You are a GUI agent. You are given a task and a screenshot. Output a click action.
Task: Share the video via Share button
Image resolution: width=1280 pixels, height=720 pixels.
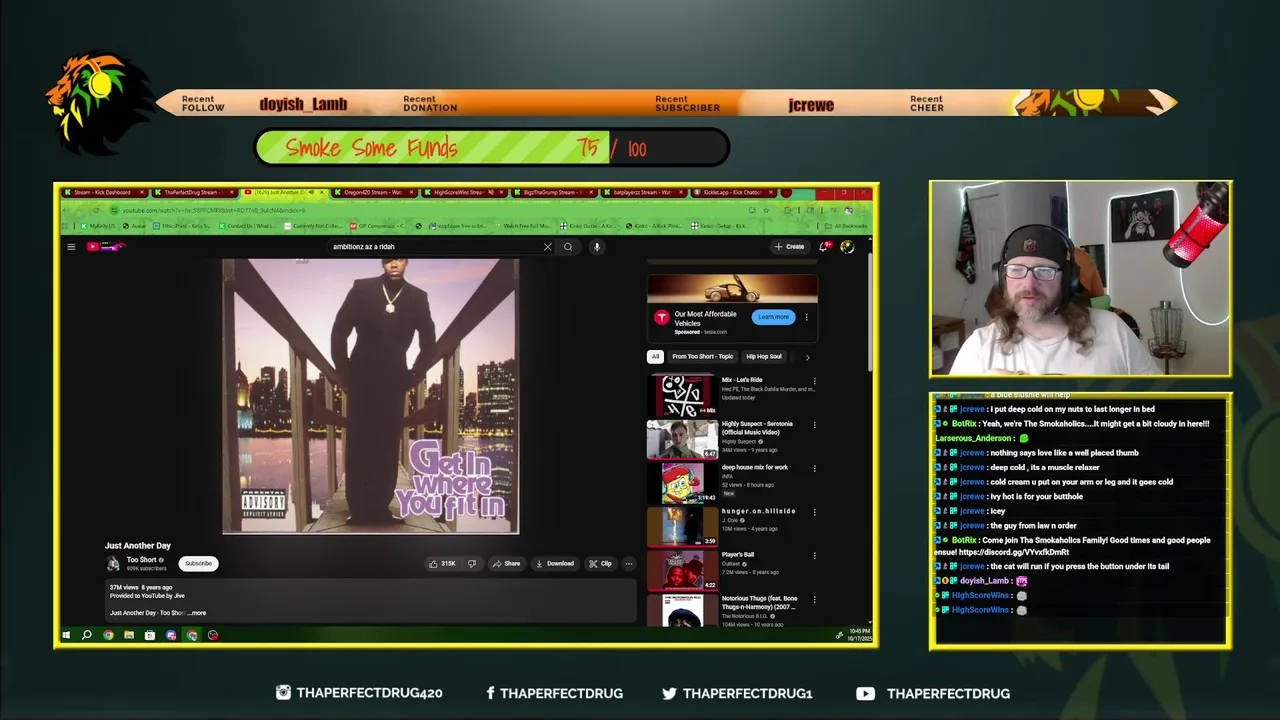[x=506, y=563]
